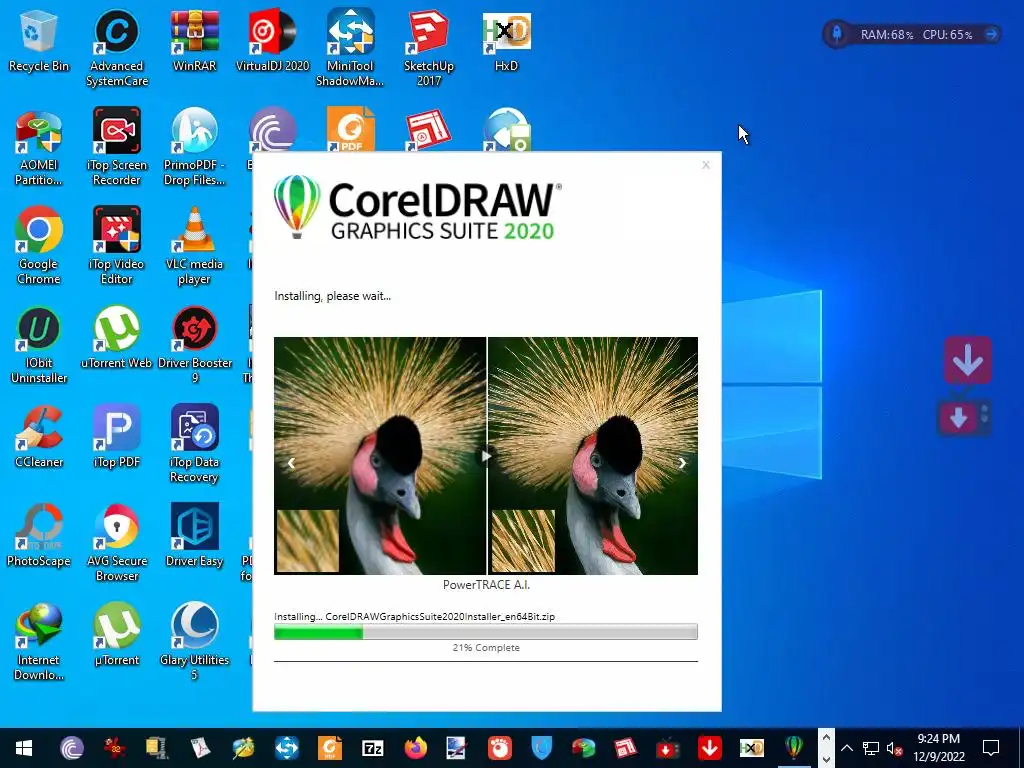This screenshot has width=1024, height=768.
Task: Play the PowerTRACE A.I. slideshow
Action: (x=486, y=456)
